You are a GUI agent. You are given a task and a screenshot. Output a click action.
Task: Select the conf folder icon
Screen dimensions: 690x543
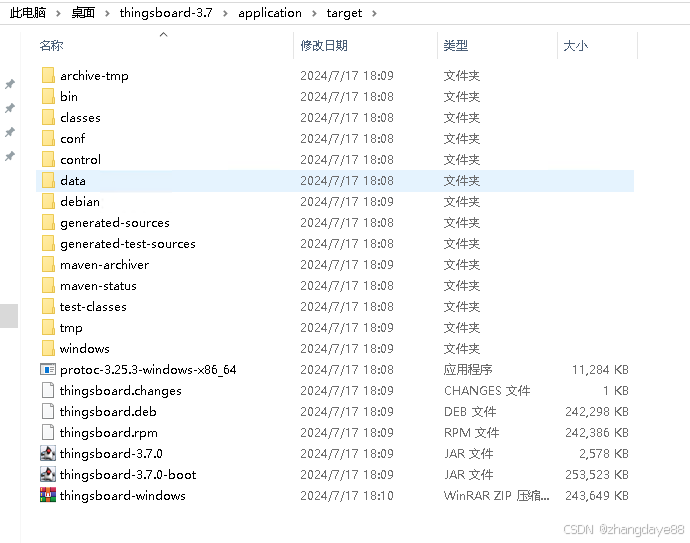point(48,139)
